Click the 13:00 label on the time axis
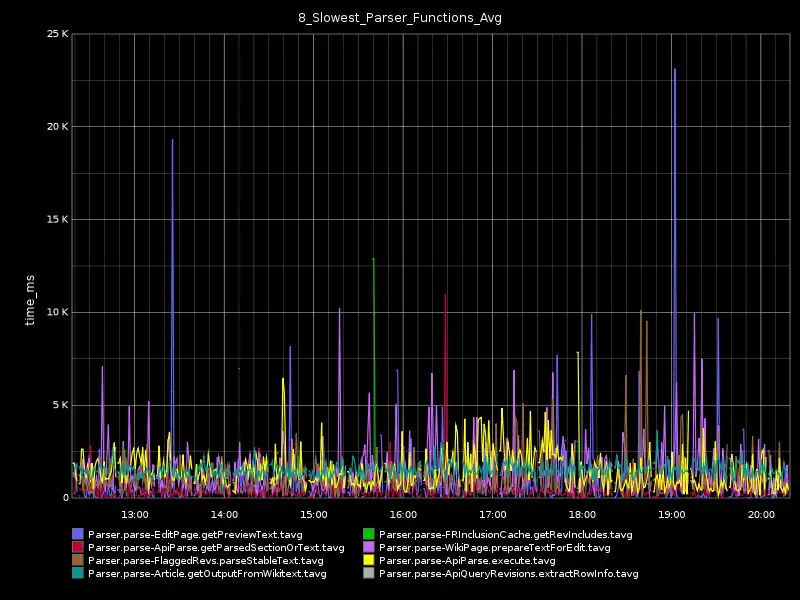Image resolution: width=800 pixels, height=600 pixels. pyautogui.click(x=134, y=514)
